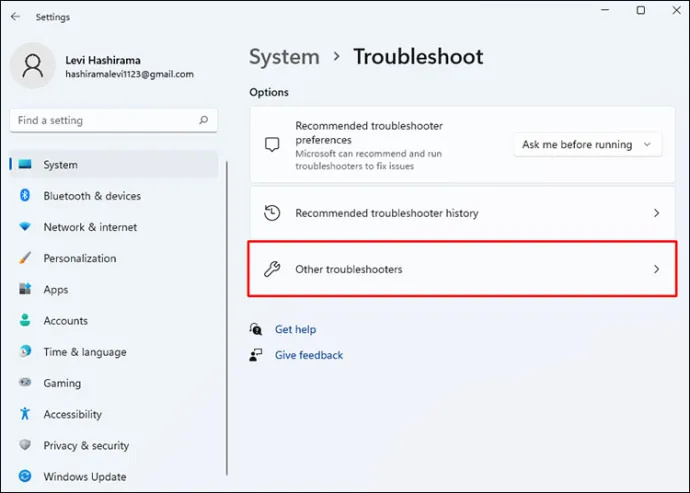690x493 pixels.
Task: Click the search magnifier icon
Action: click(203, 120)
